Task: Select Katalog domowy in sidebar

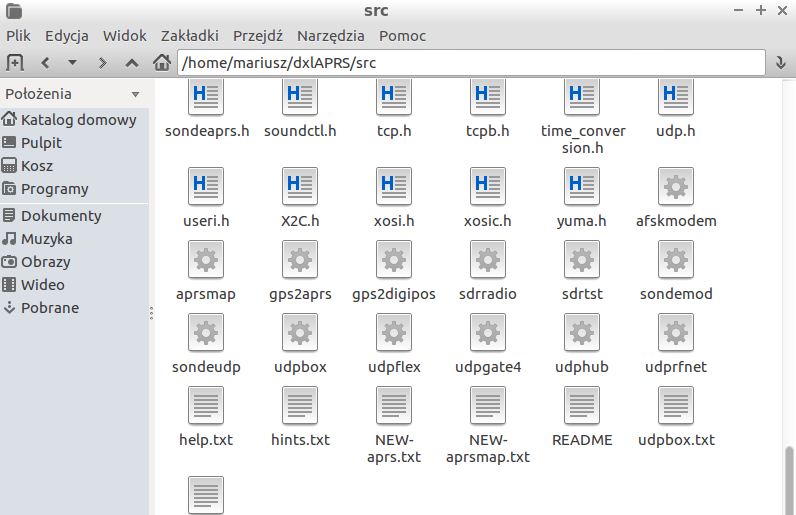Action: (74, 120)
